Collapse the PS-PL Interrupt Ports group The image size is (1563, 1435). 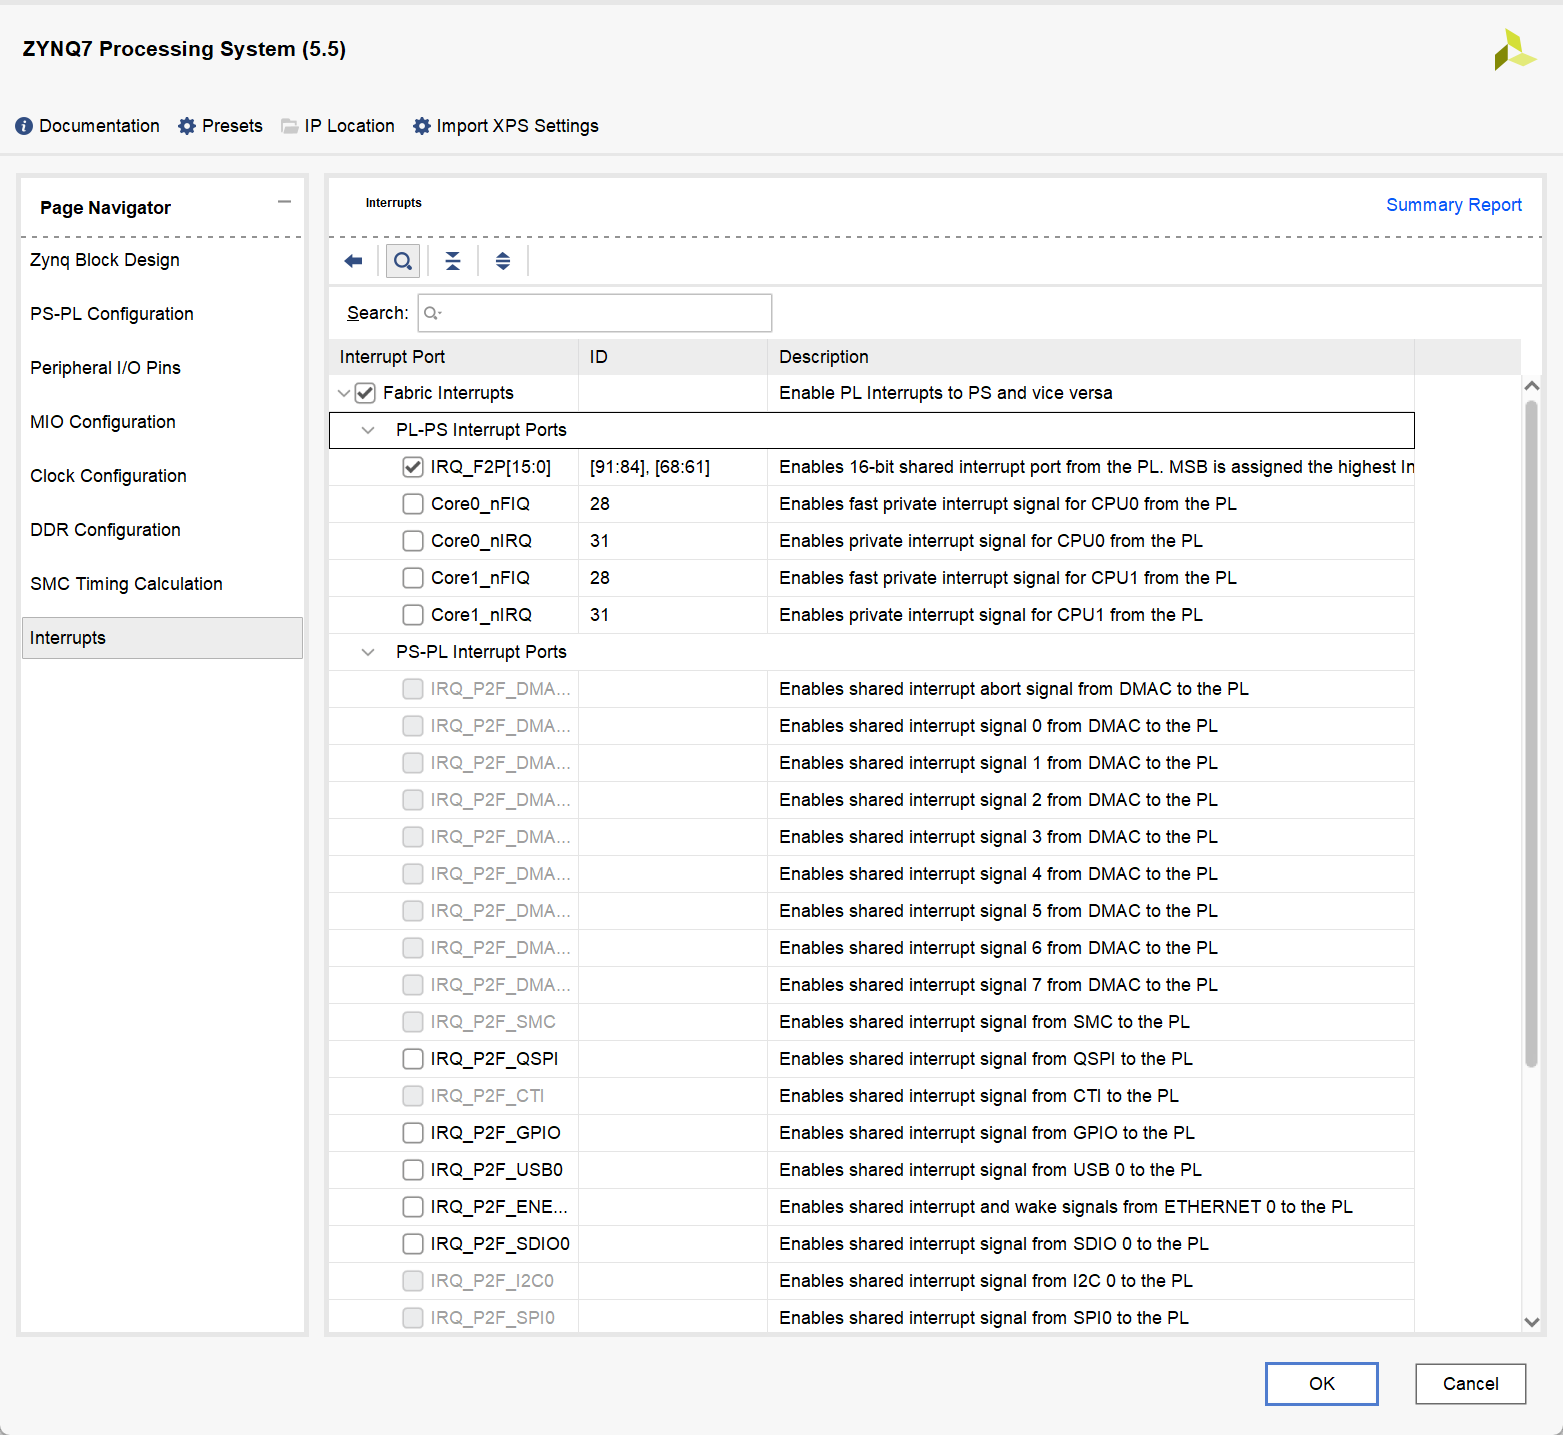(x=368, y=652)
